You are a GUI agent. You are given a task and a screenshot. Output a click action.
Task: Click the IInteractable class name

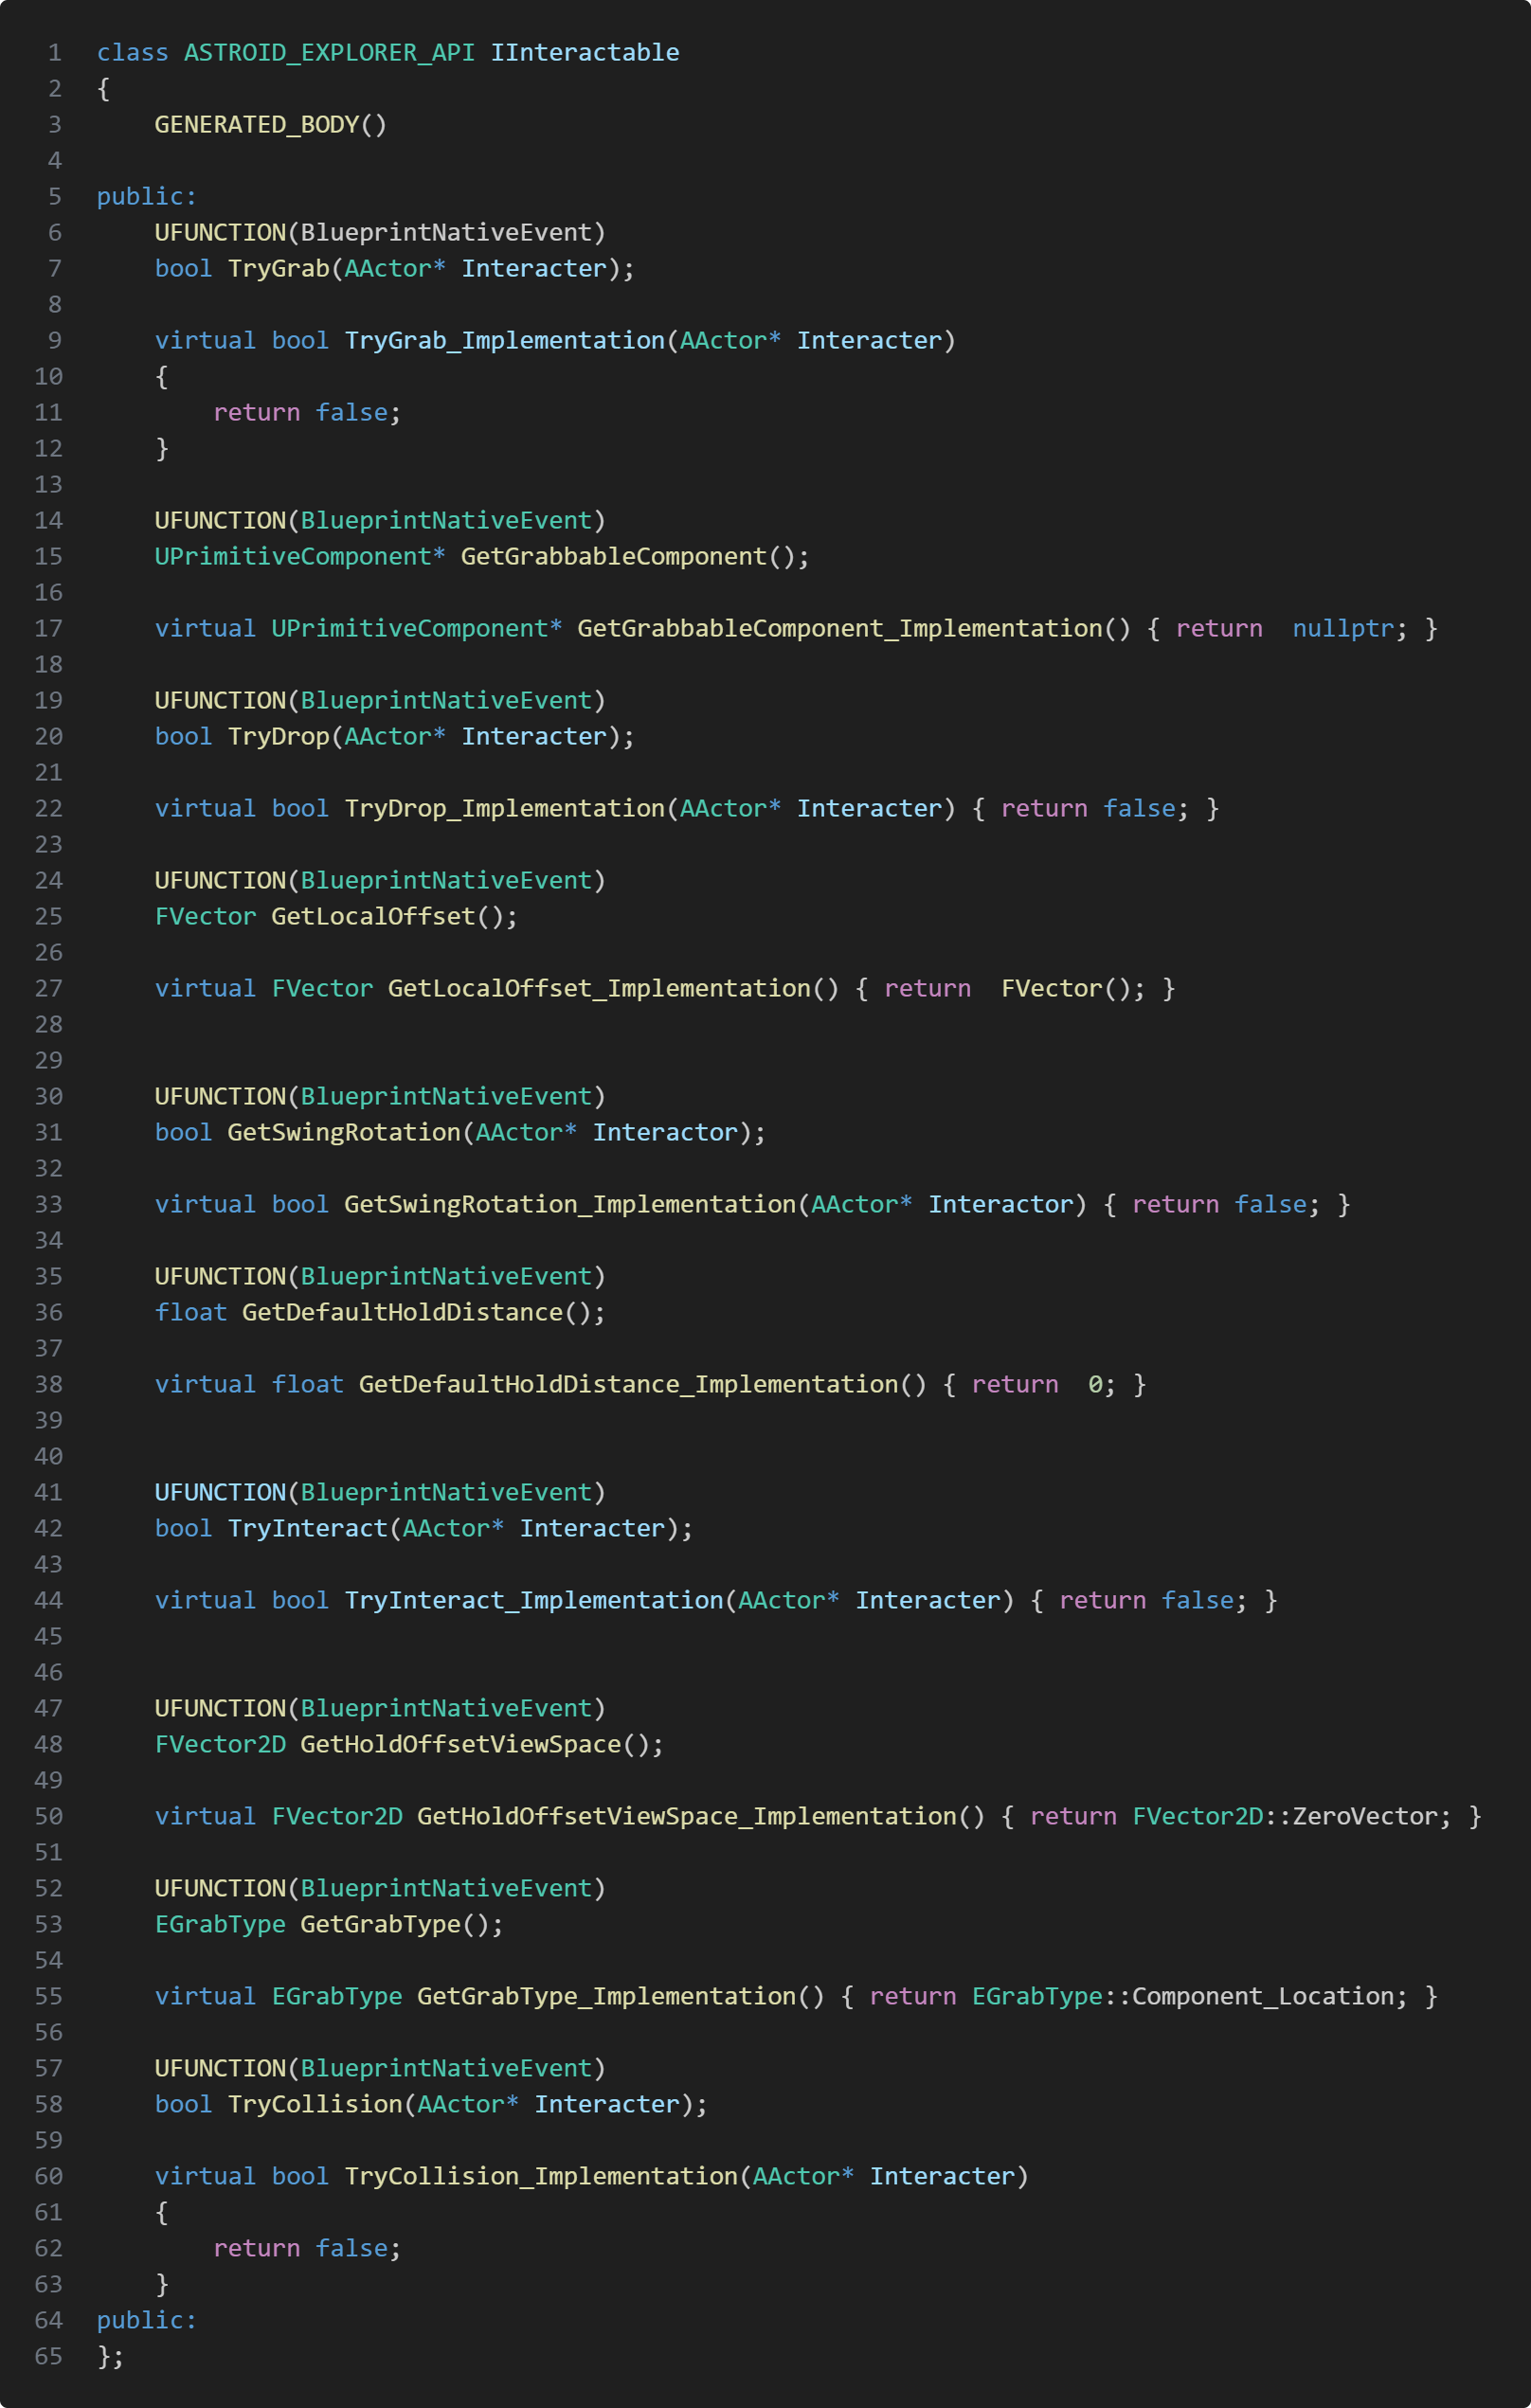click(584, 52)
